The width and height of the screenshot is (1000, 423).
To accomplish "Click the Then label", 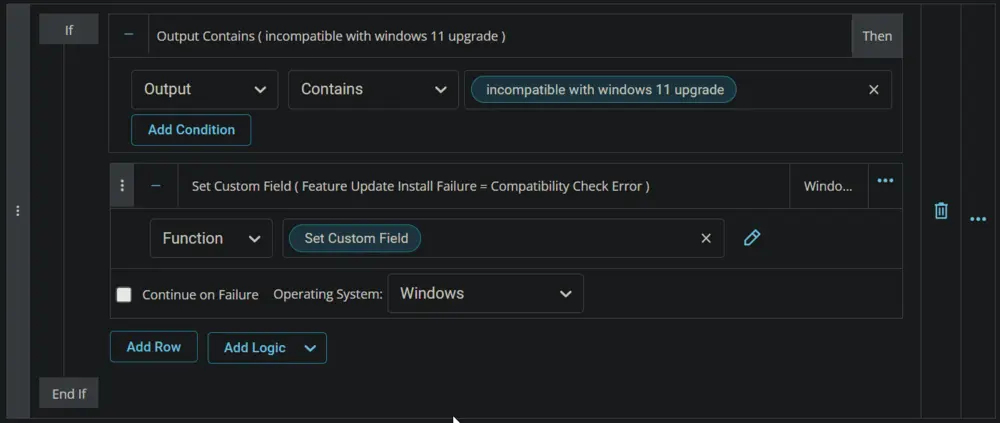I will 877,36.
